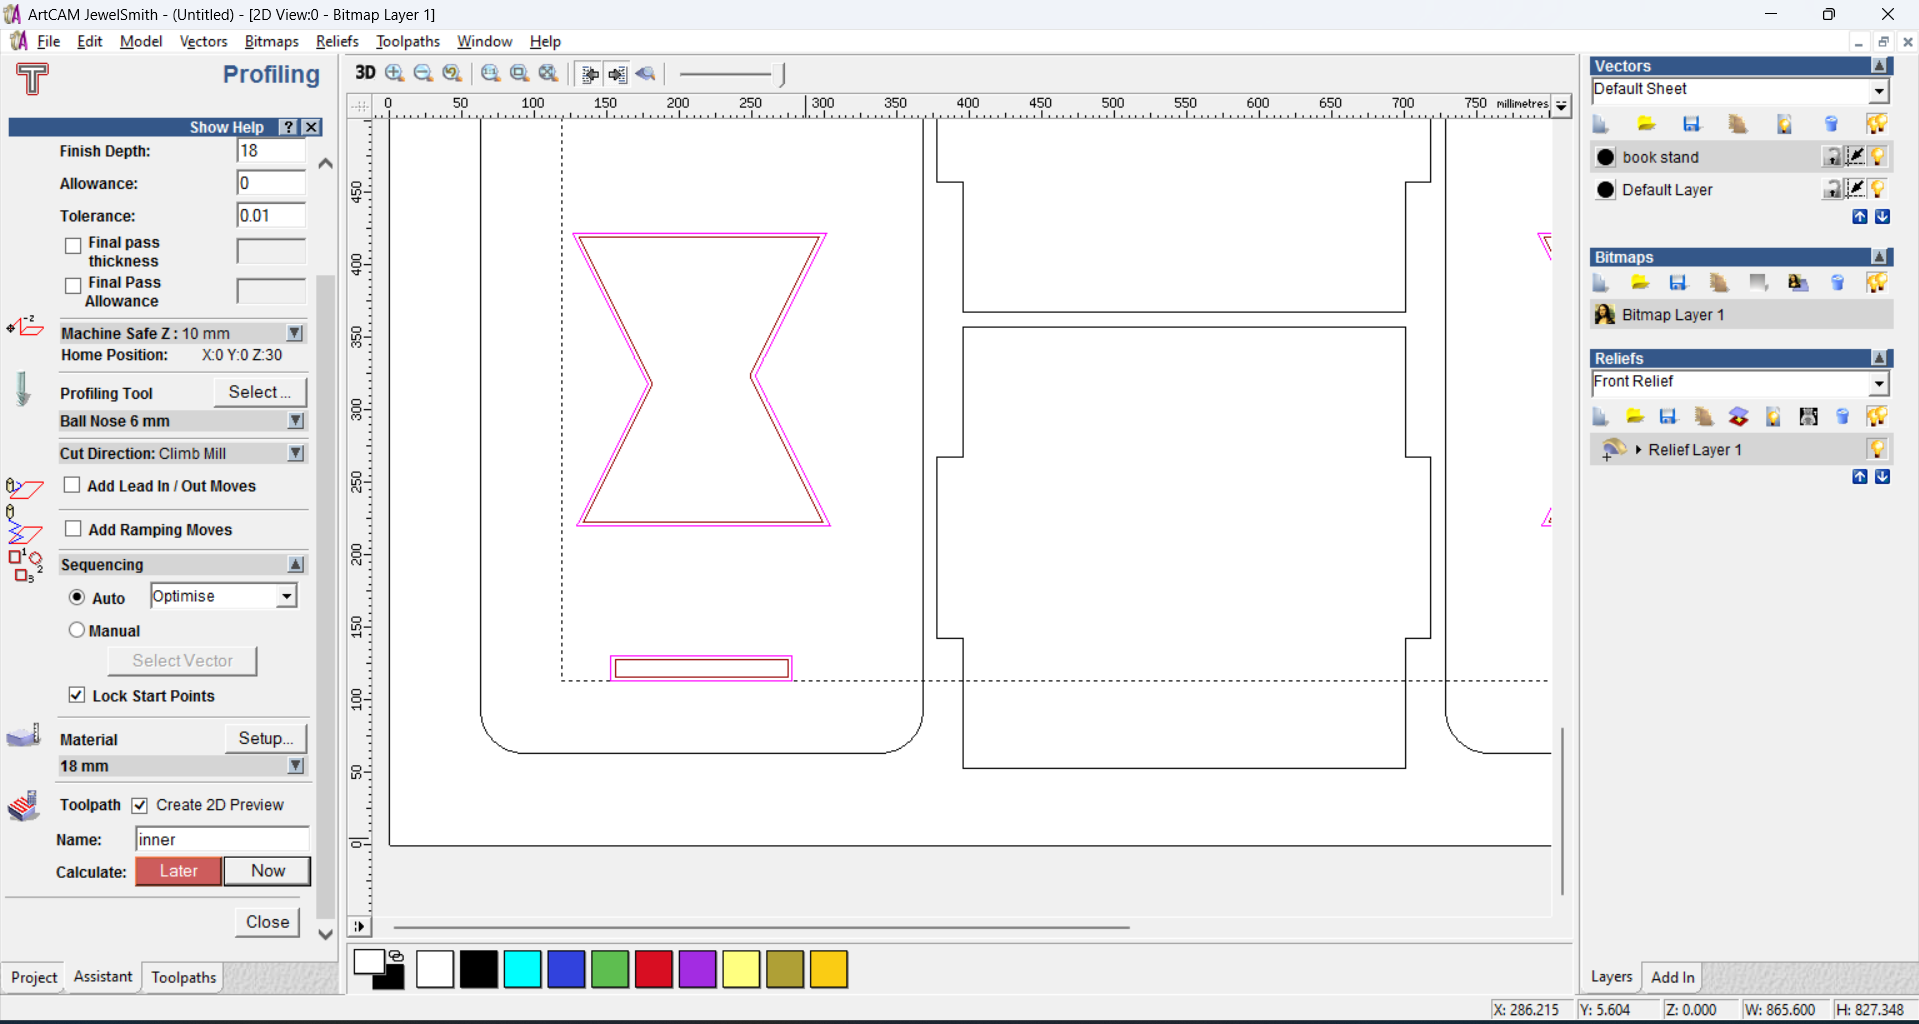This screenshot has height=1024, width=1919.
Task: Enable Final Pass Allowance checkbox
Action: 73,285
